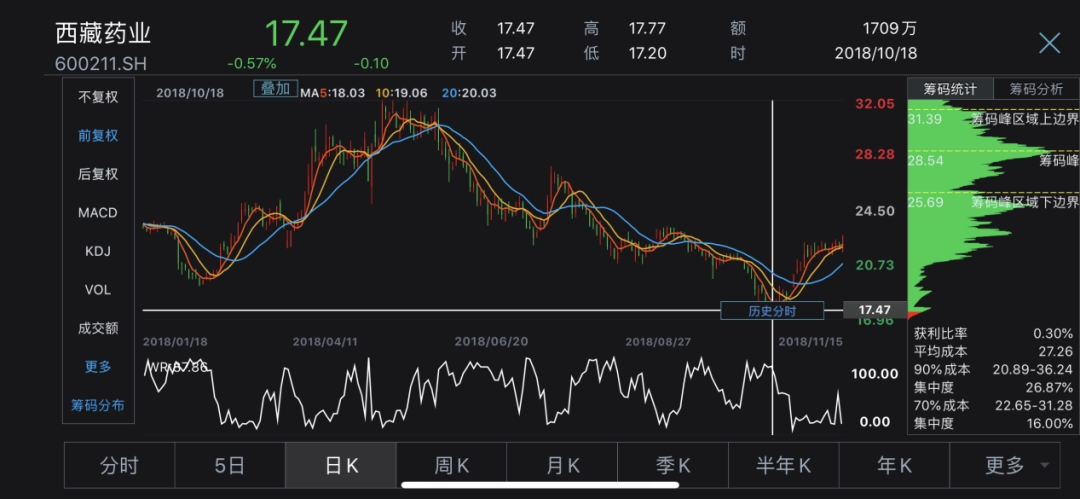
Task: Click the 70%成本 22.65-31.28 row
Action: (993, 405)
